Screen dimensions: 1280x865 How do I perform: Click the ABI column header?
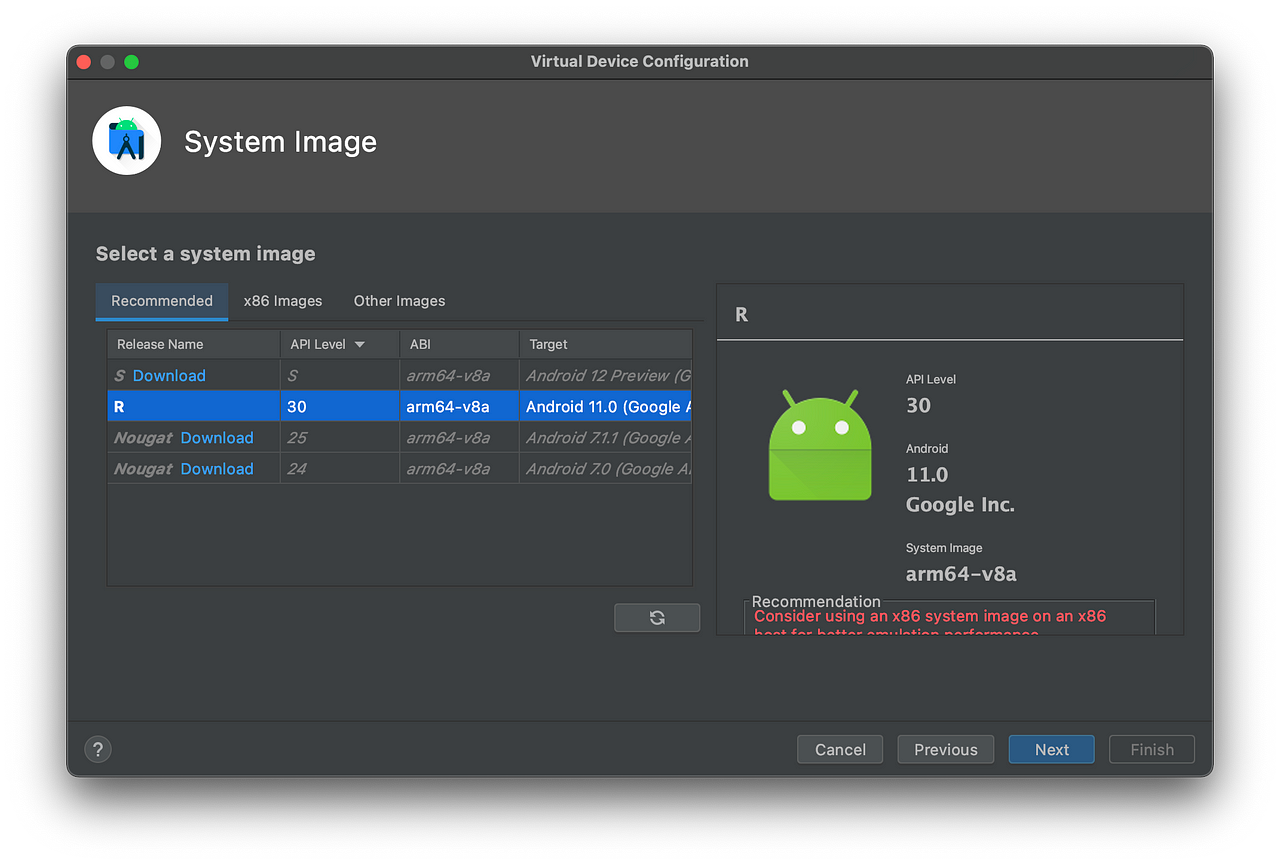459,344
